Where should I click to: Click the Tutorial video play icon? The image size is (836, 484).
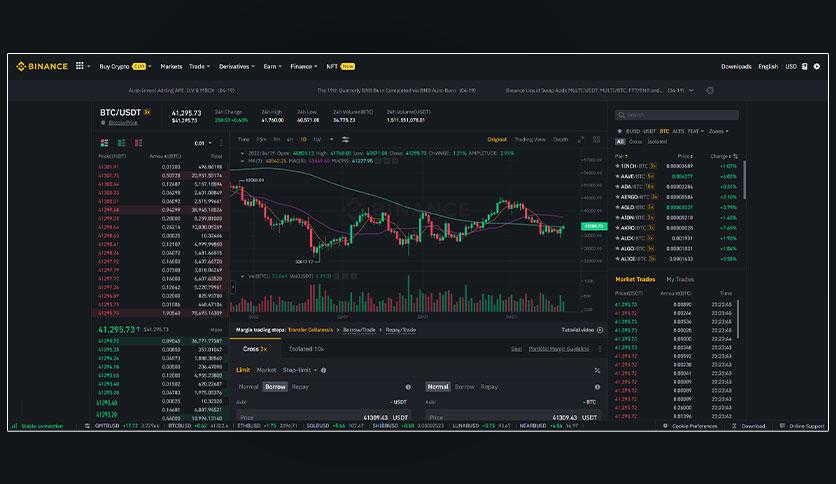600,330
